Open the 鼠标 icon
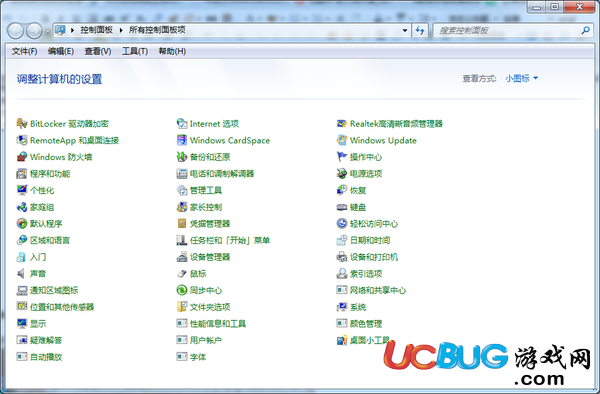This screenshot has width=600, height=394. [x=182, y=274]
